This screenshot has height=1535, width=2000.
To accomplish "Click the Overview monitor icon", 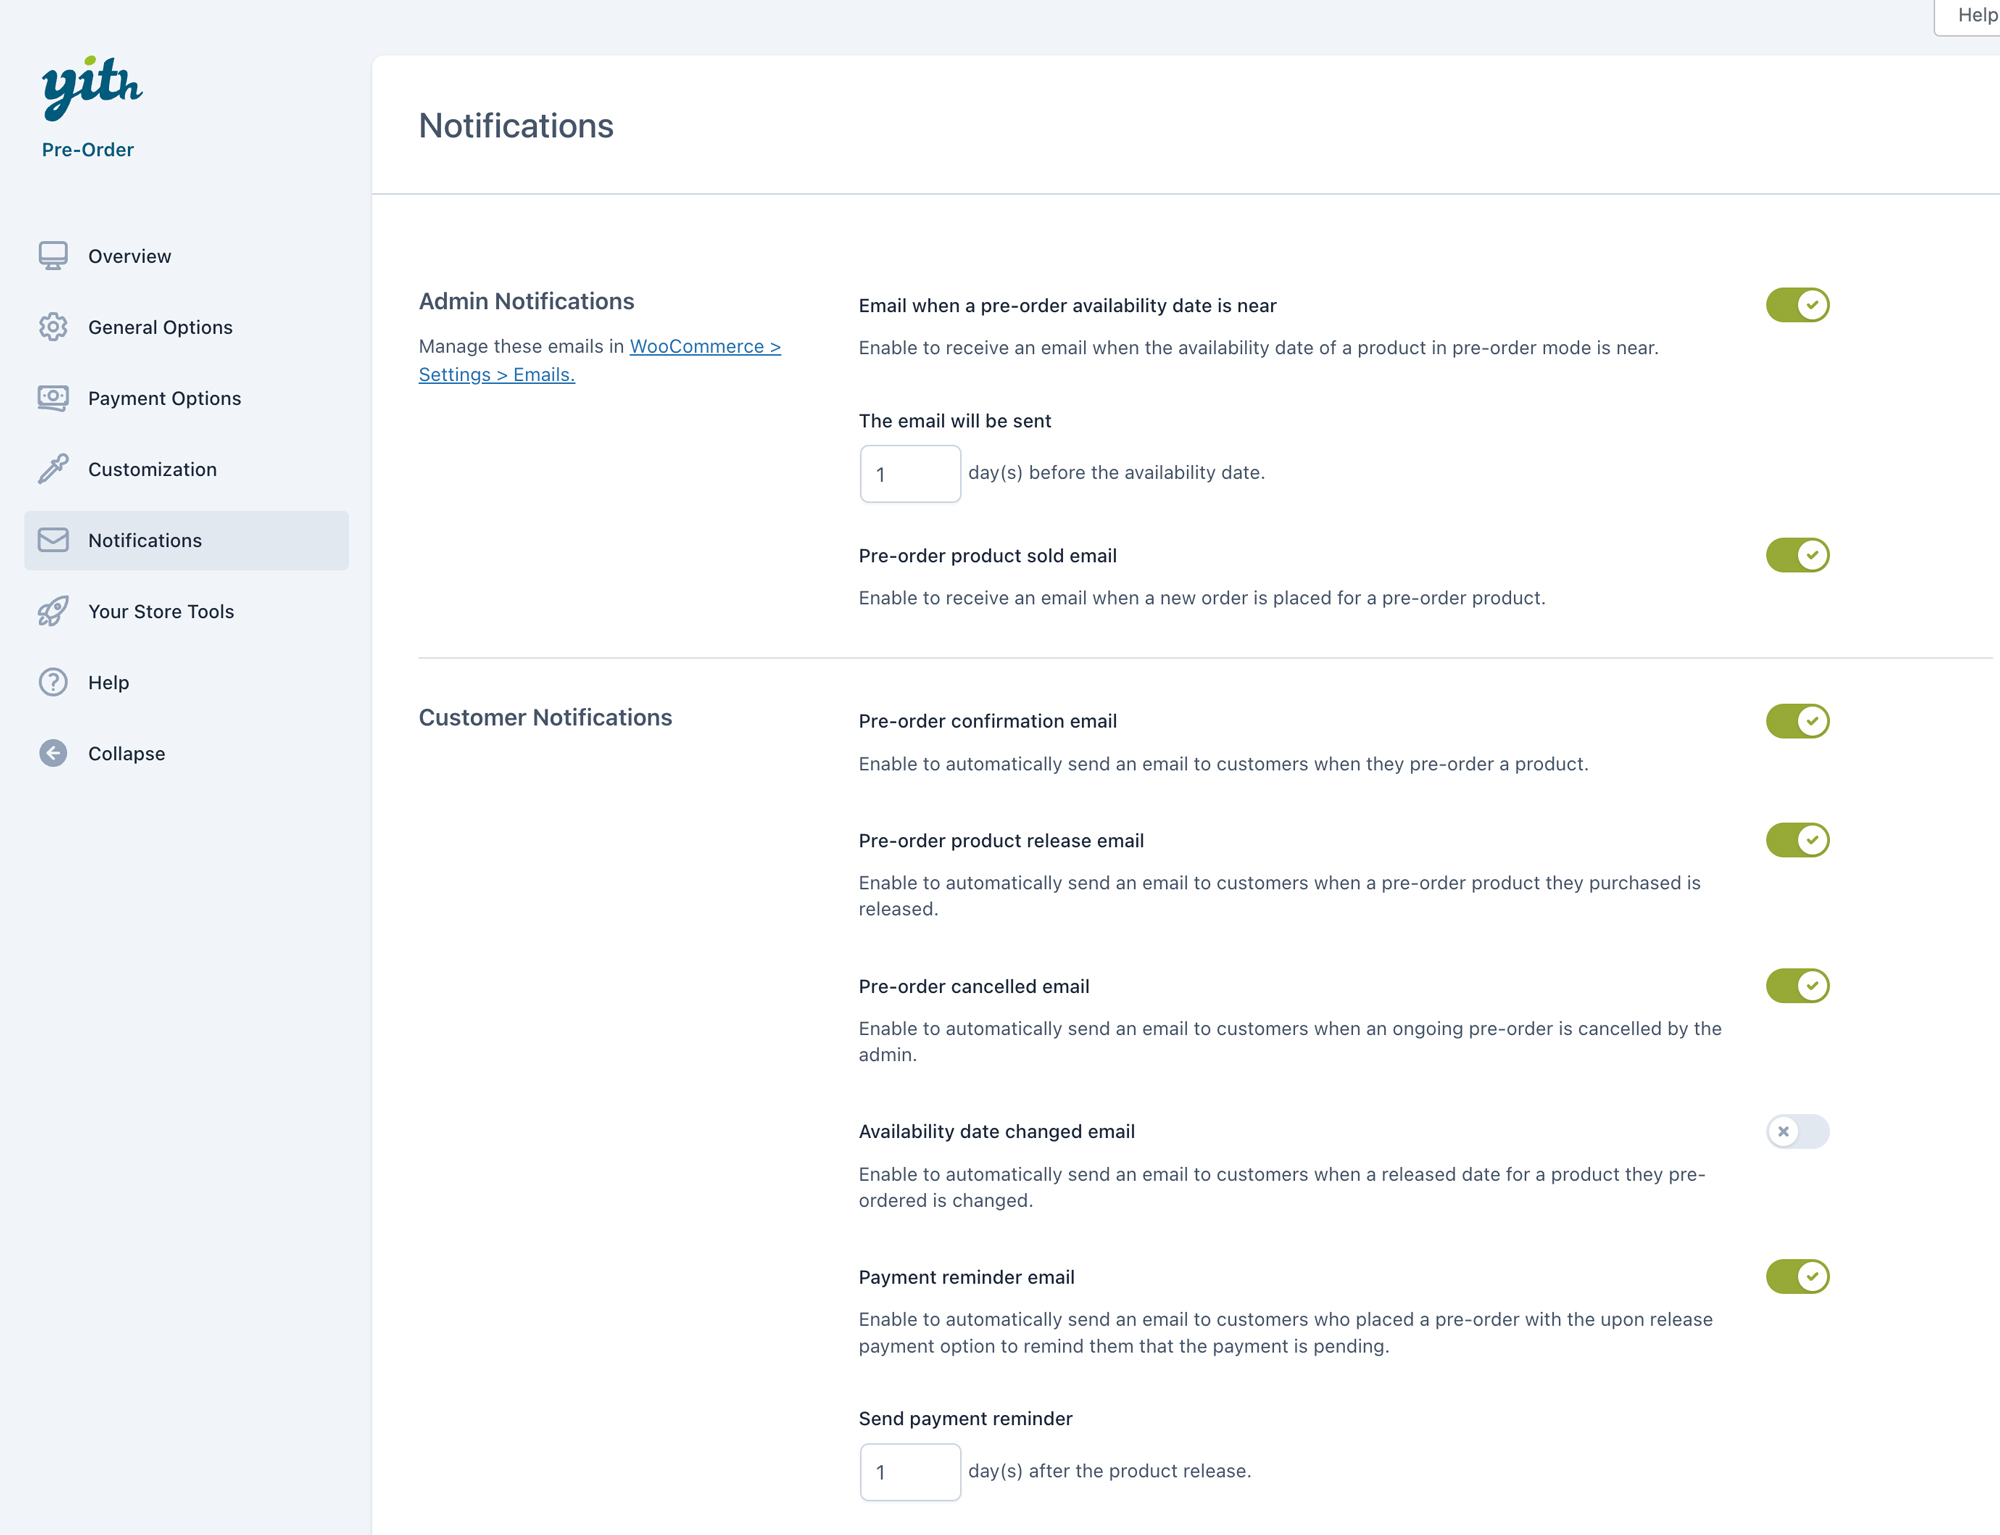I will [x=53, y=256].
